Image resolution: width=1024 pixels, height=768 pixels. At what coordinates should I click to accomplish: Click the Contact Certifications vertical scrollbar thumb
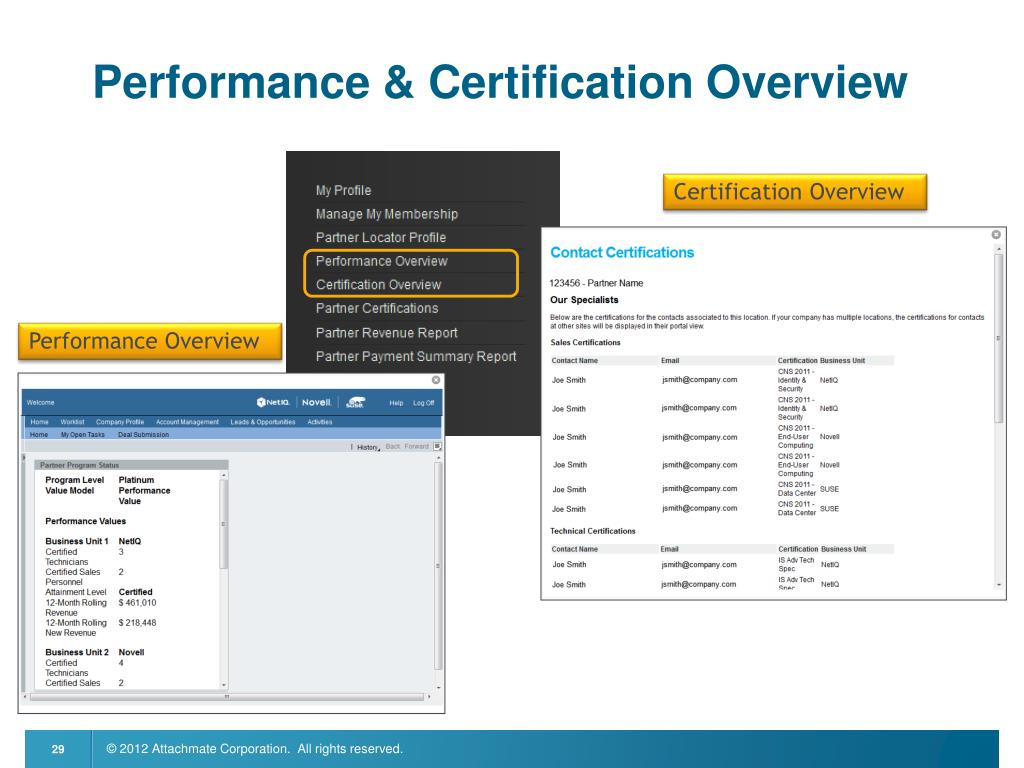coord(999,338)
